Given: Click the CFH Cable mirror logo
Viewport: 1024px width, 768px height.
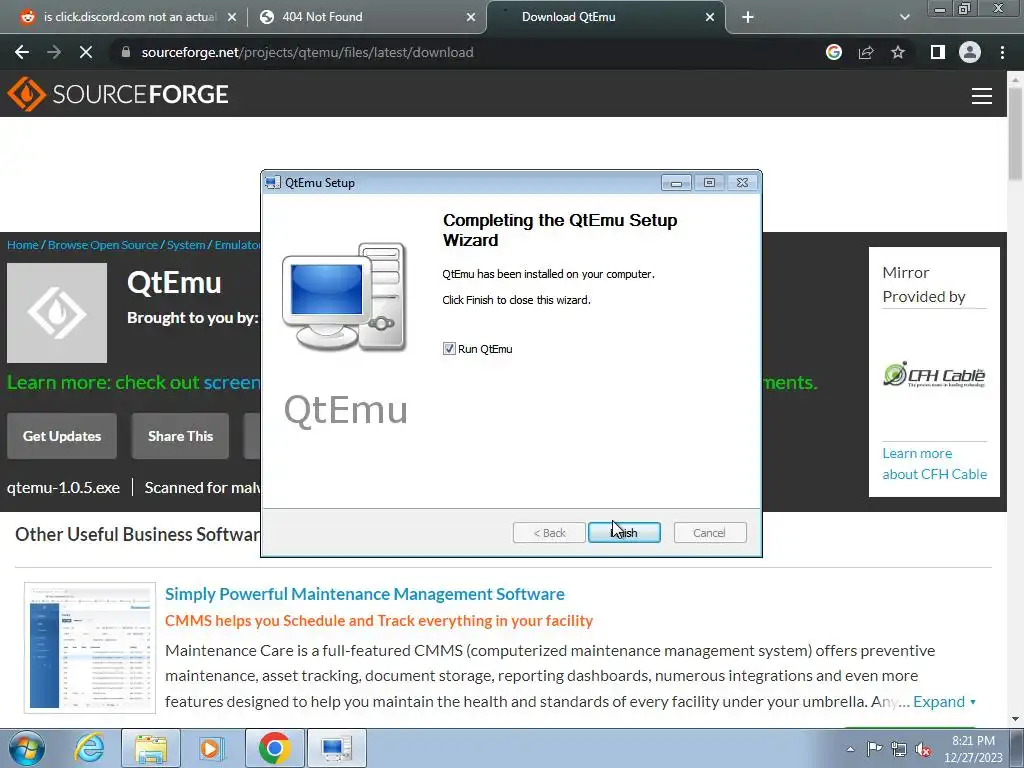Looking at the screenshot, I should coord(934,375).
